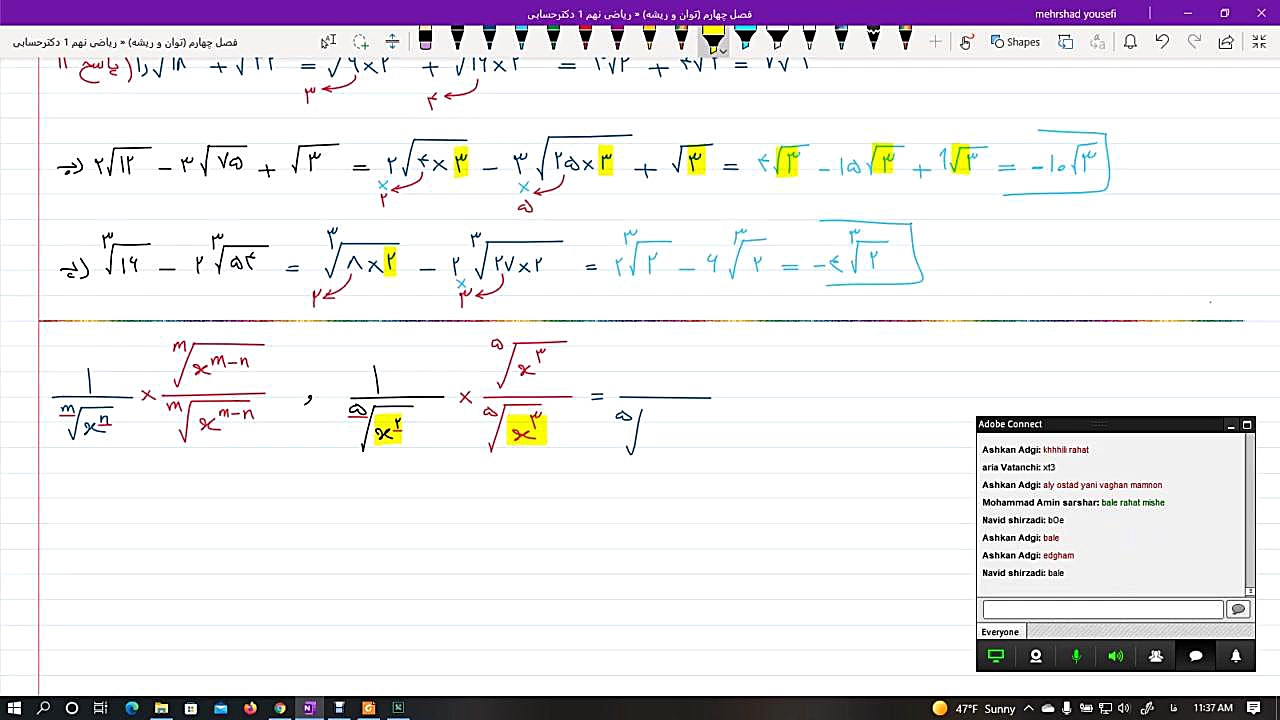Click message 'aly ostad yani vaghan mamnon'
1280x720 pixels.
point(1102,485)
